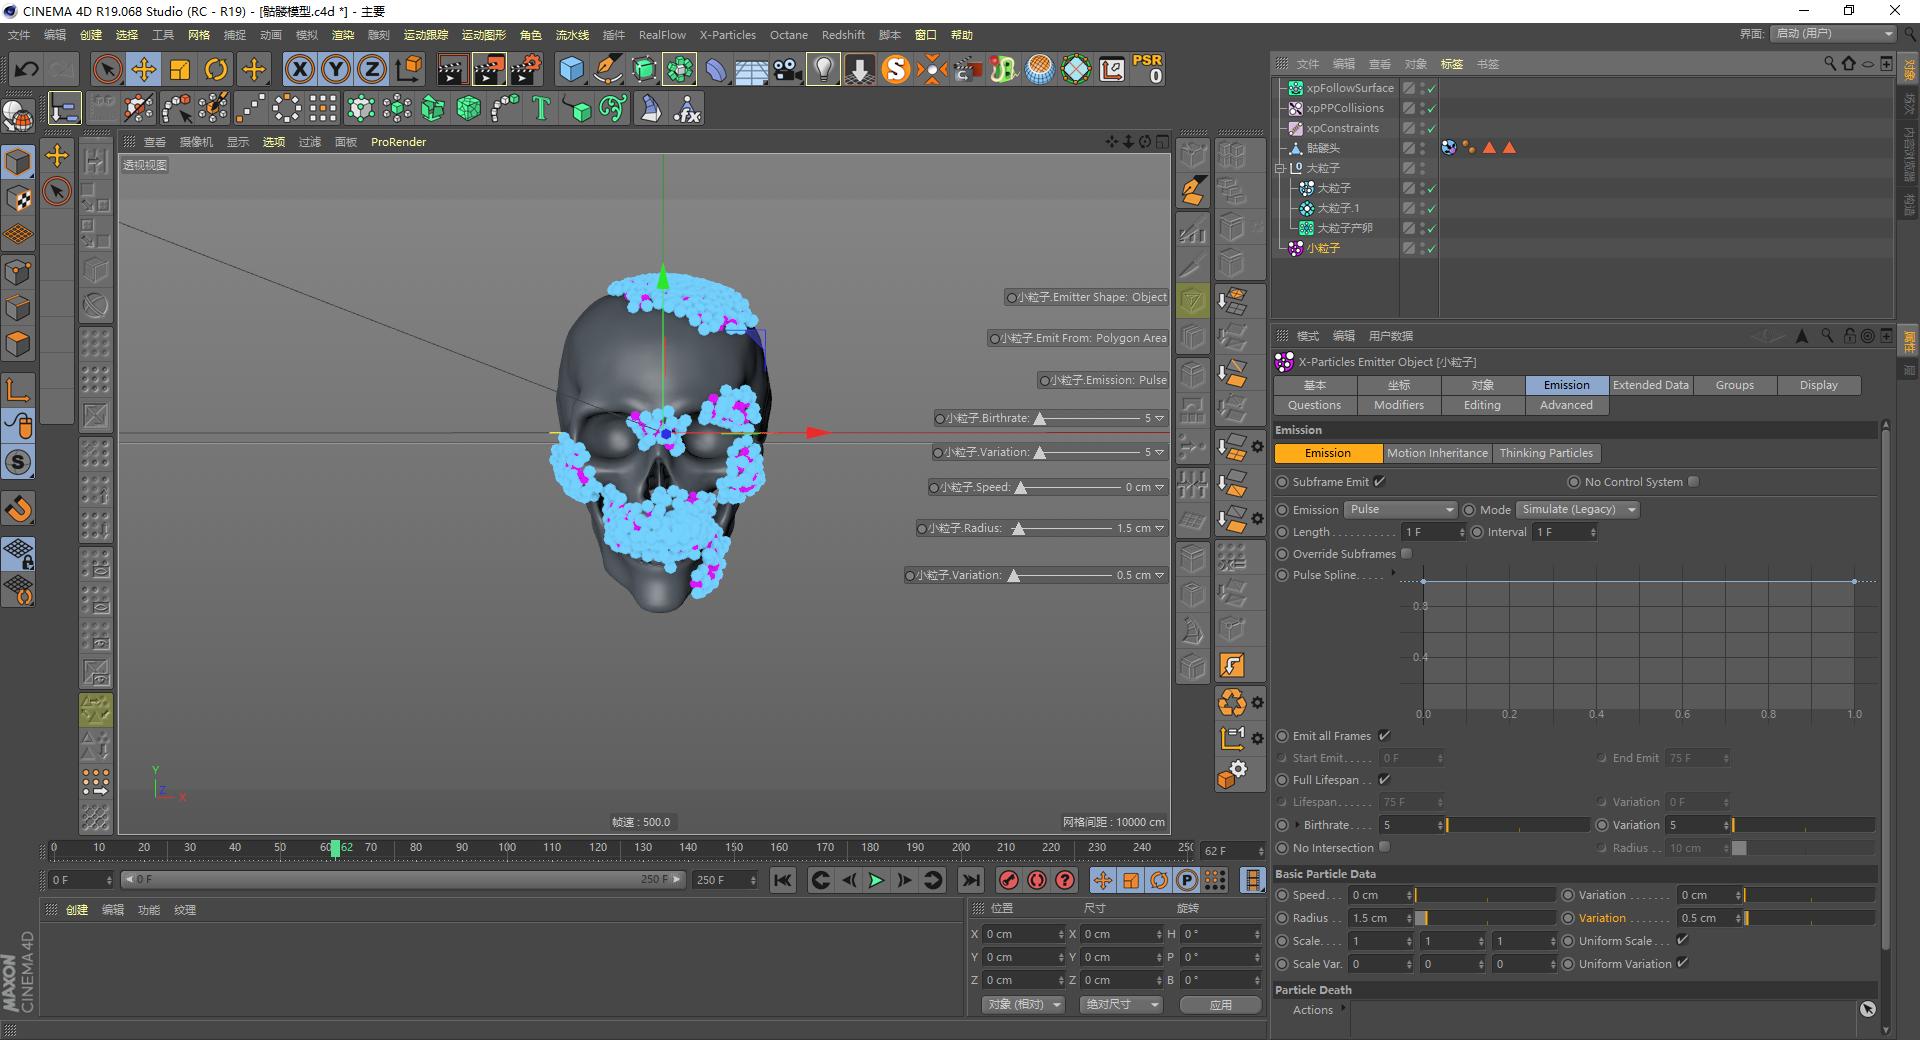Toggle the green enable checkmark on xpConstraints
The width and height of the screenshot is (1920, 1040).
[x=1432, y=128]
